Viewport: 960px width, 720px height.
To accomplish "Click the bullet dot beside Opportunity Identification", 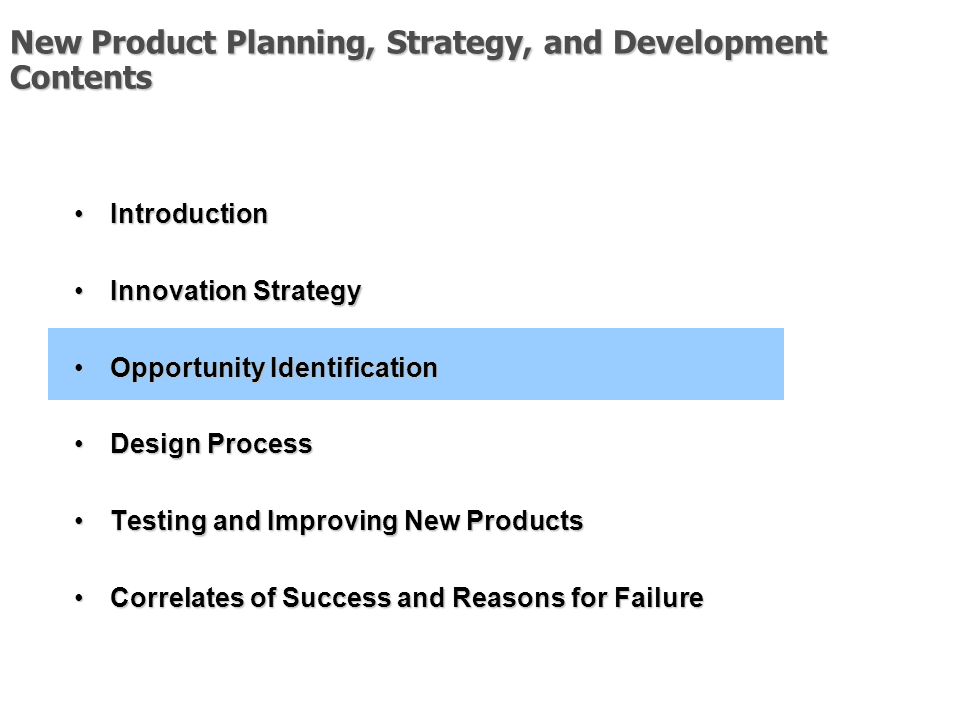I will pyautogui.click(x=79, y=368).
